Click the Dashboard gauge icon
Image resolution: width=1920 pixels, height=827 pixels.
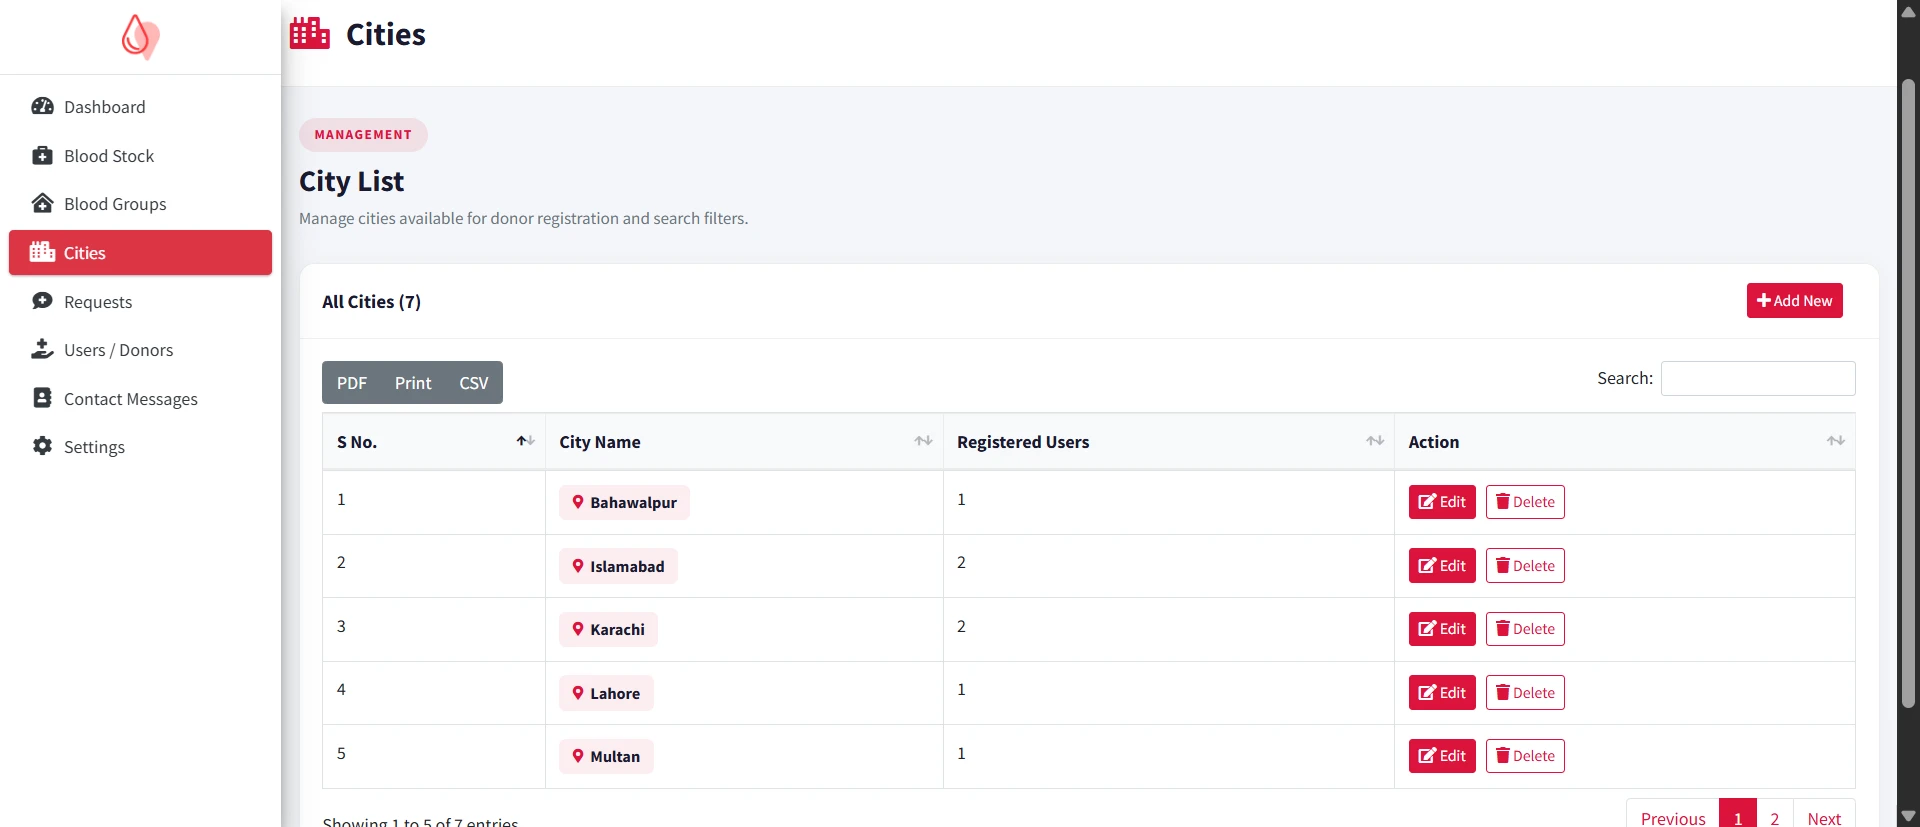pos(42,106)
